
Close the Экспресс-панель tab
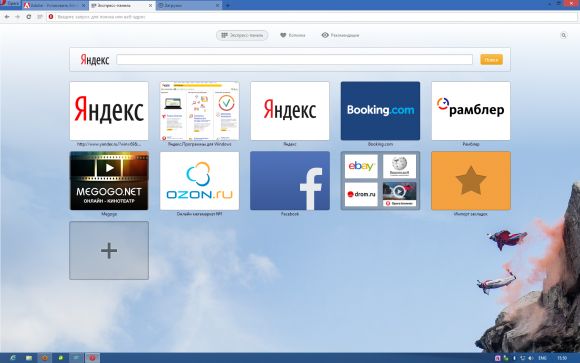pyautogui.click(x=150, y=6)
